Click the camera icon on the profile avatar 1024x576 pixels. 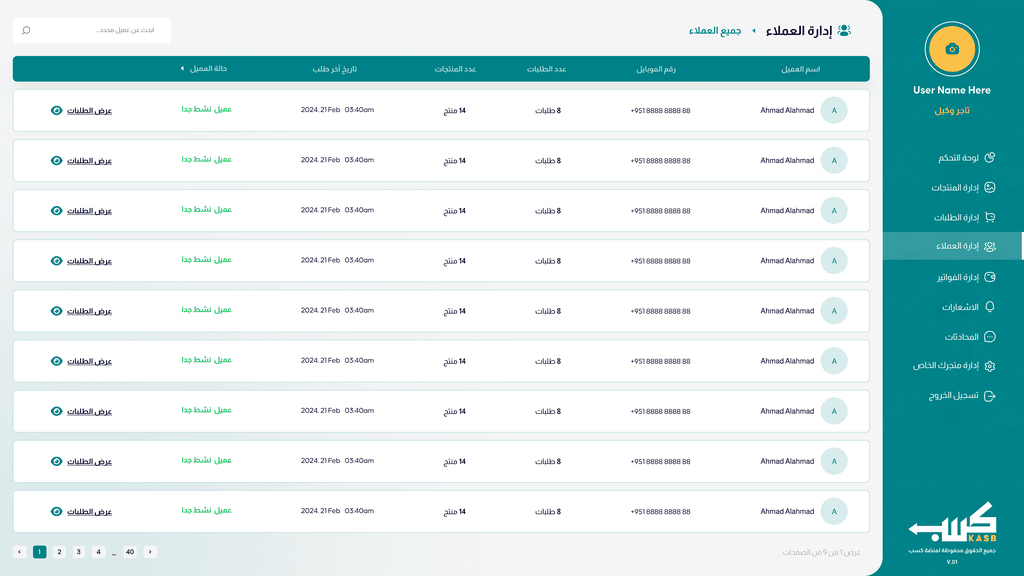(x=952, y=49)
